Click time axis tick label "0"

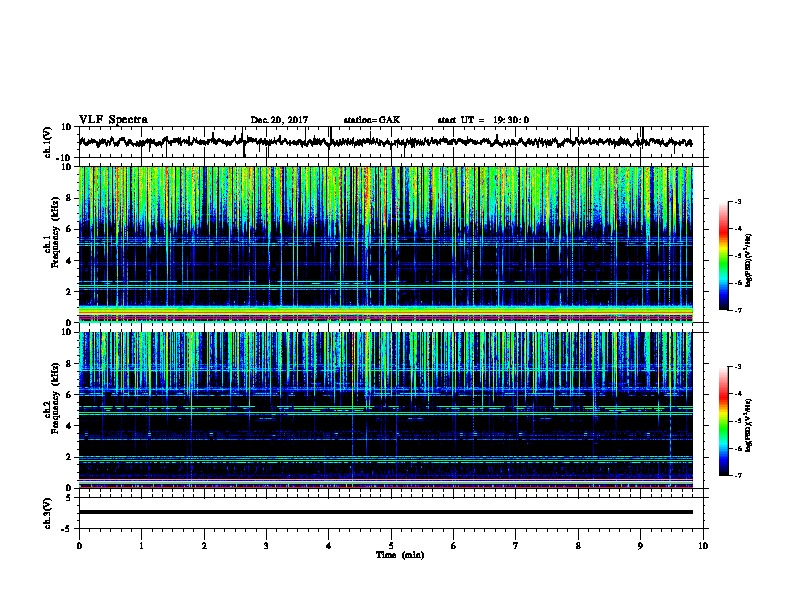[79, 546]
